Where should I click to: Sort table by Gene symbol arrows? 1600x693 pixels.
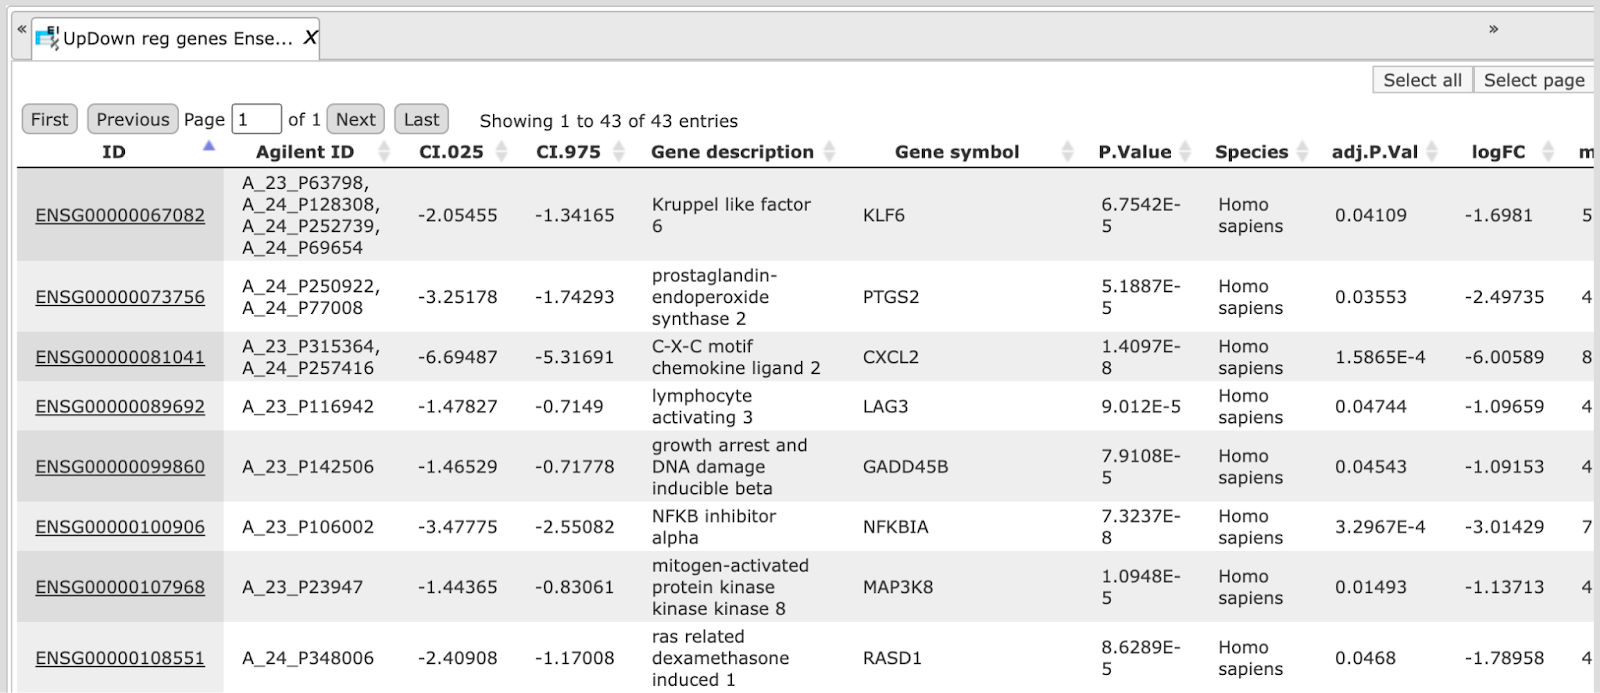1067,151
